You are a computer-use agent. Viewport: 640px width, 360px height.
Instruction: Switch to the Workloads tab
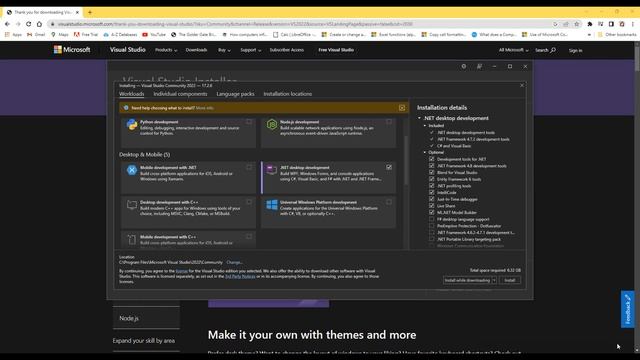tap(131, 94)
